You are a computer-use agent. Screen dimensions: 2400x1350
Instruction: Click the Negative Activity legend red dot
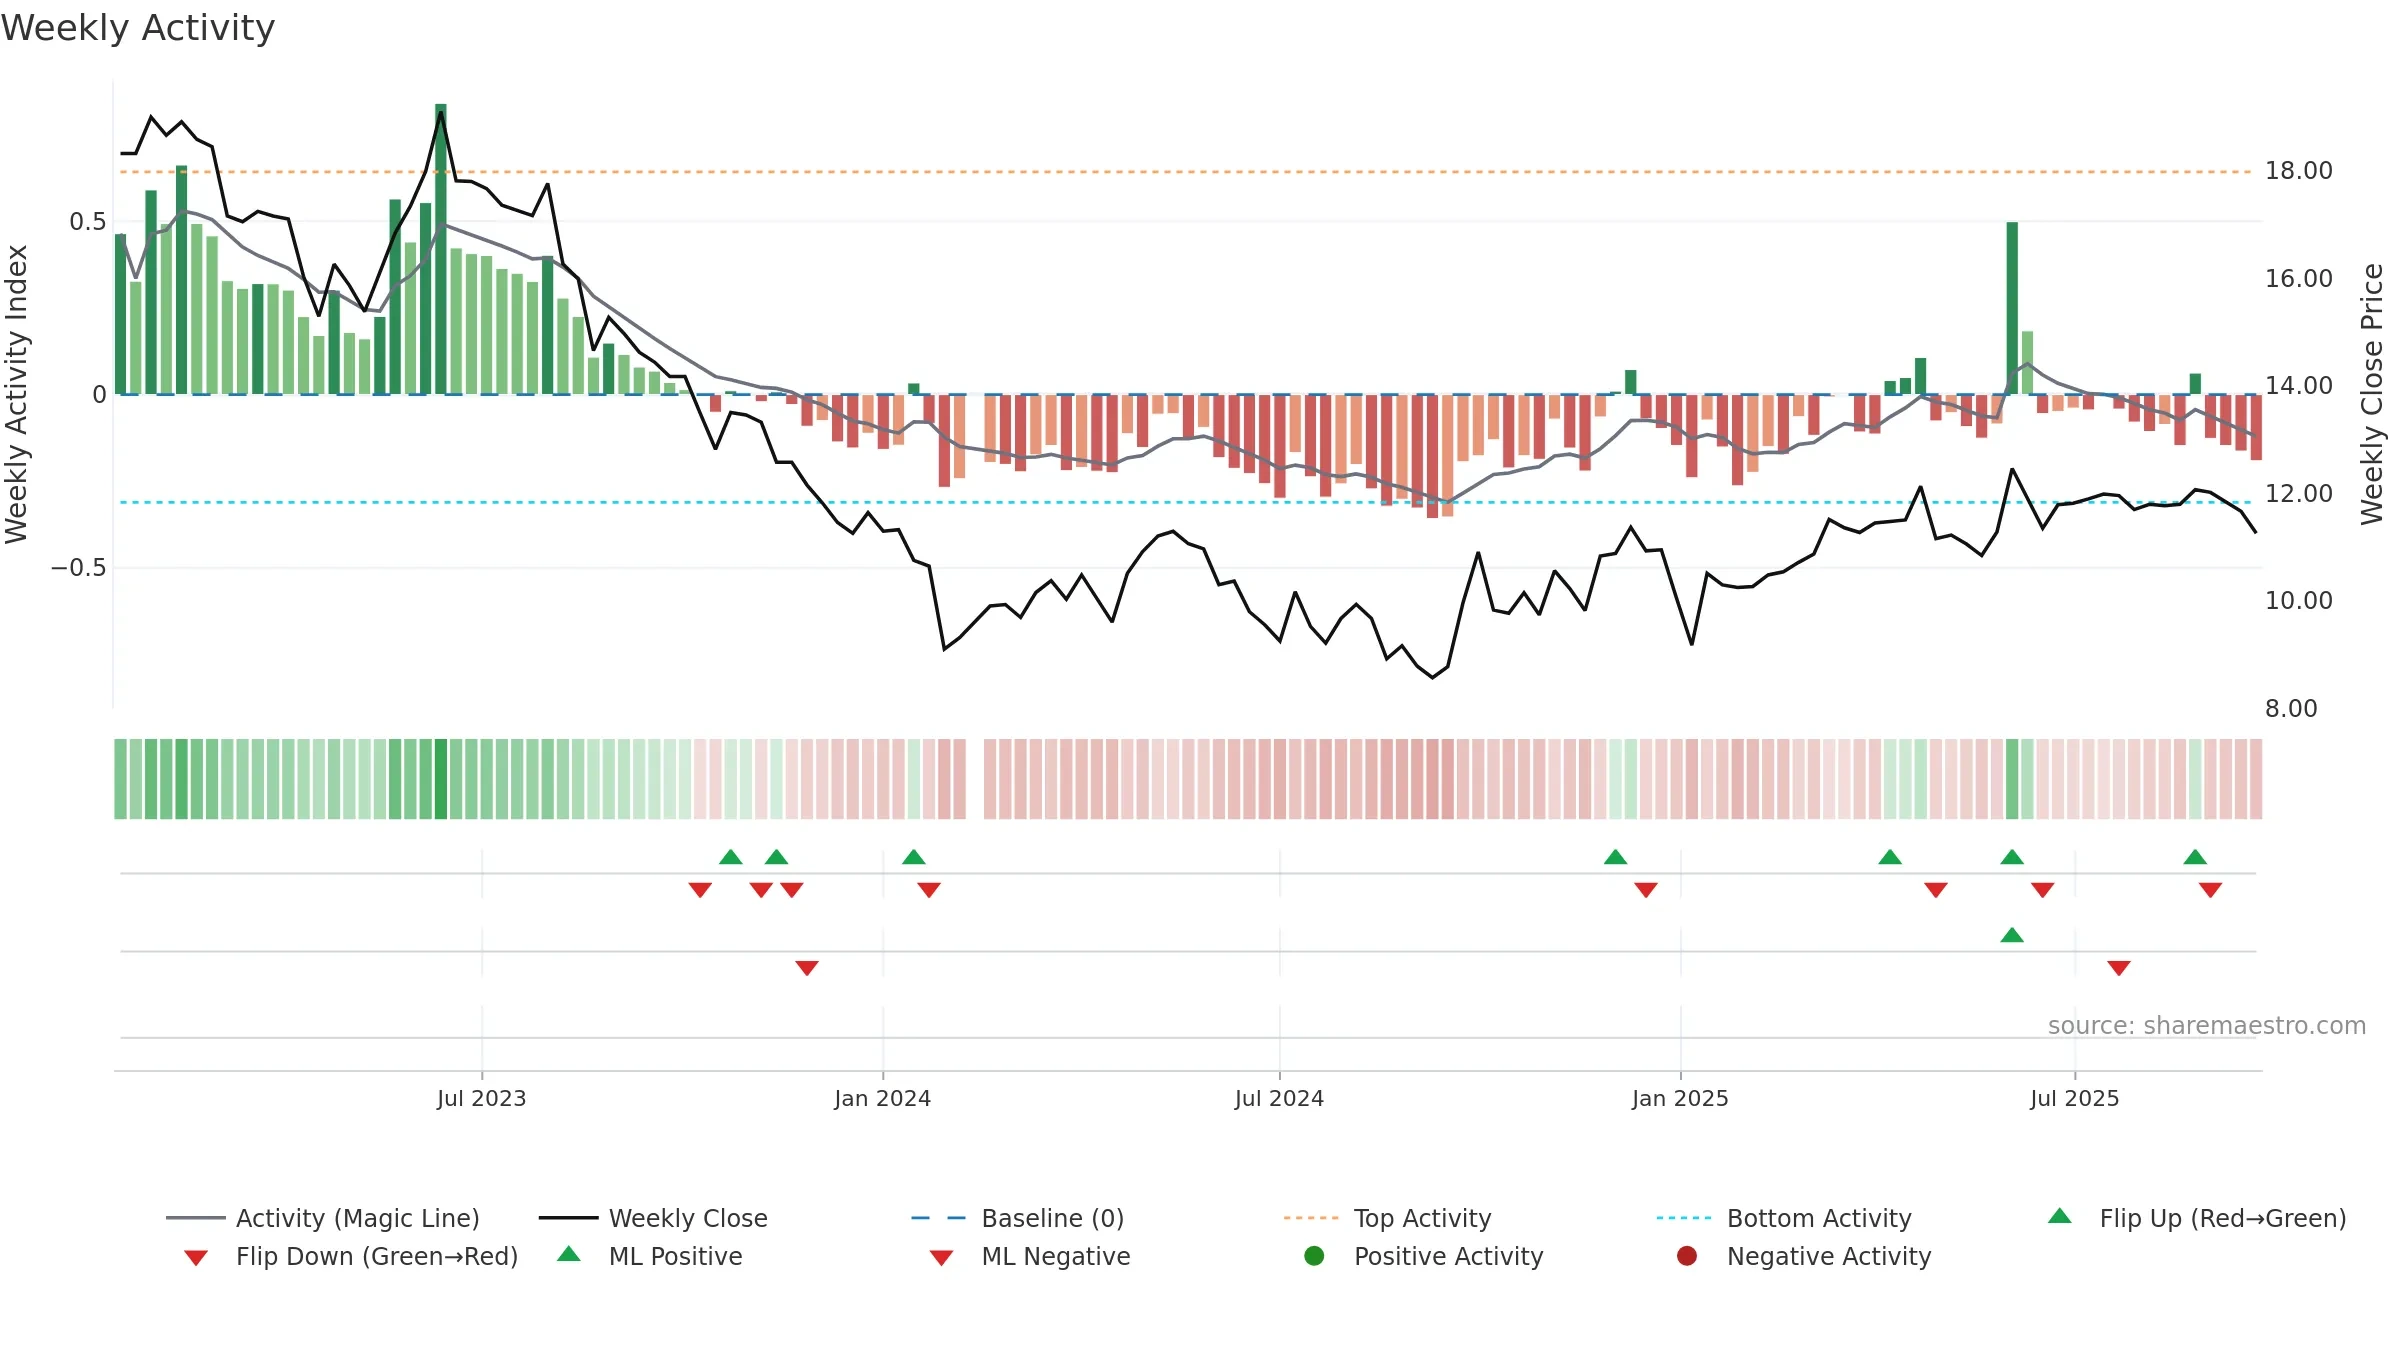(x=1687, y=1256)
